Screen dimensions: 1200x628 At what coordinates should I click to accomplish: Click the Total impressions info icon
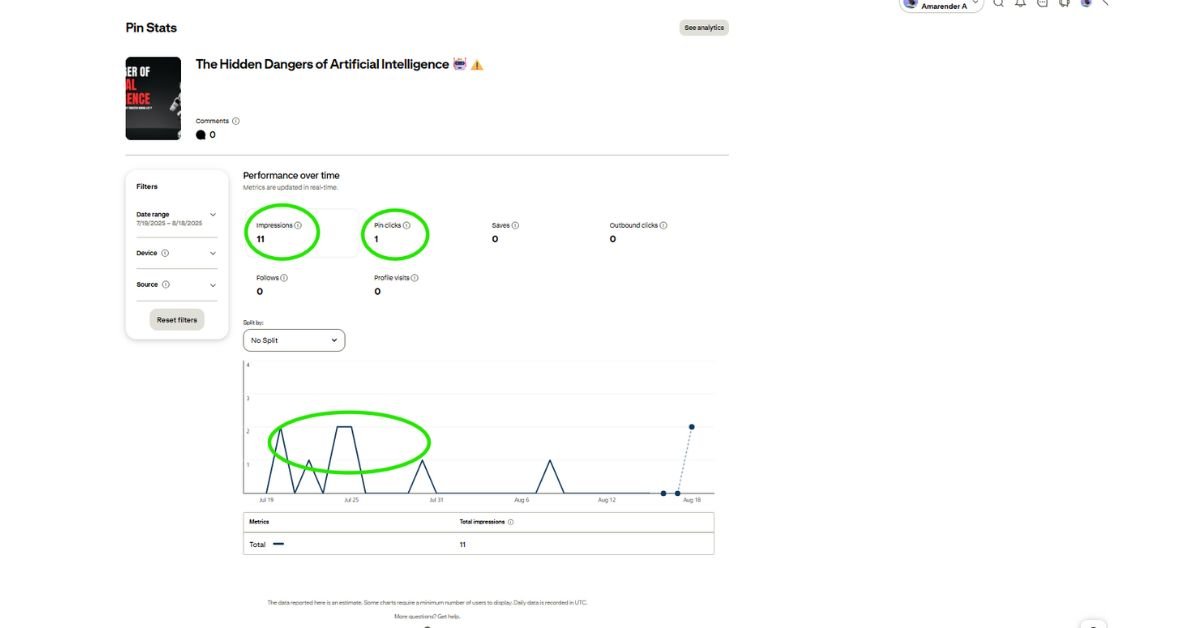(x=510, y=522)
